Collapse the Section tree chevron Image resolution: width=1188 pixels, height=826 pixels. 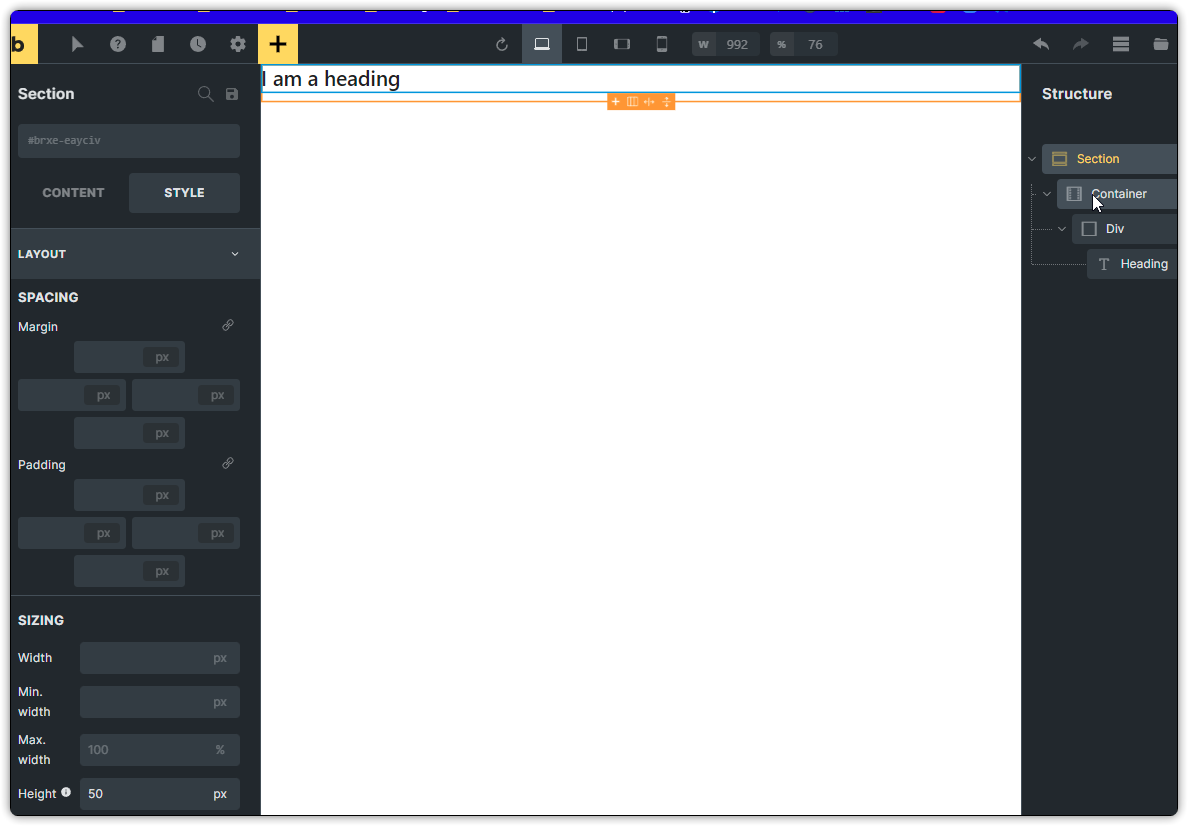click(x=1032, y=159)
